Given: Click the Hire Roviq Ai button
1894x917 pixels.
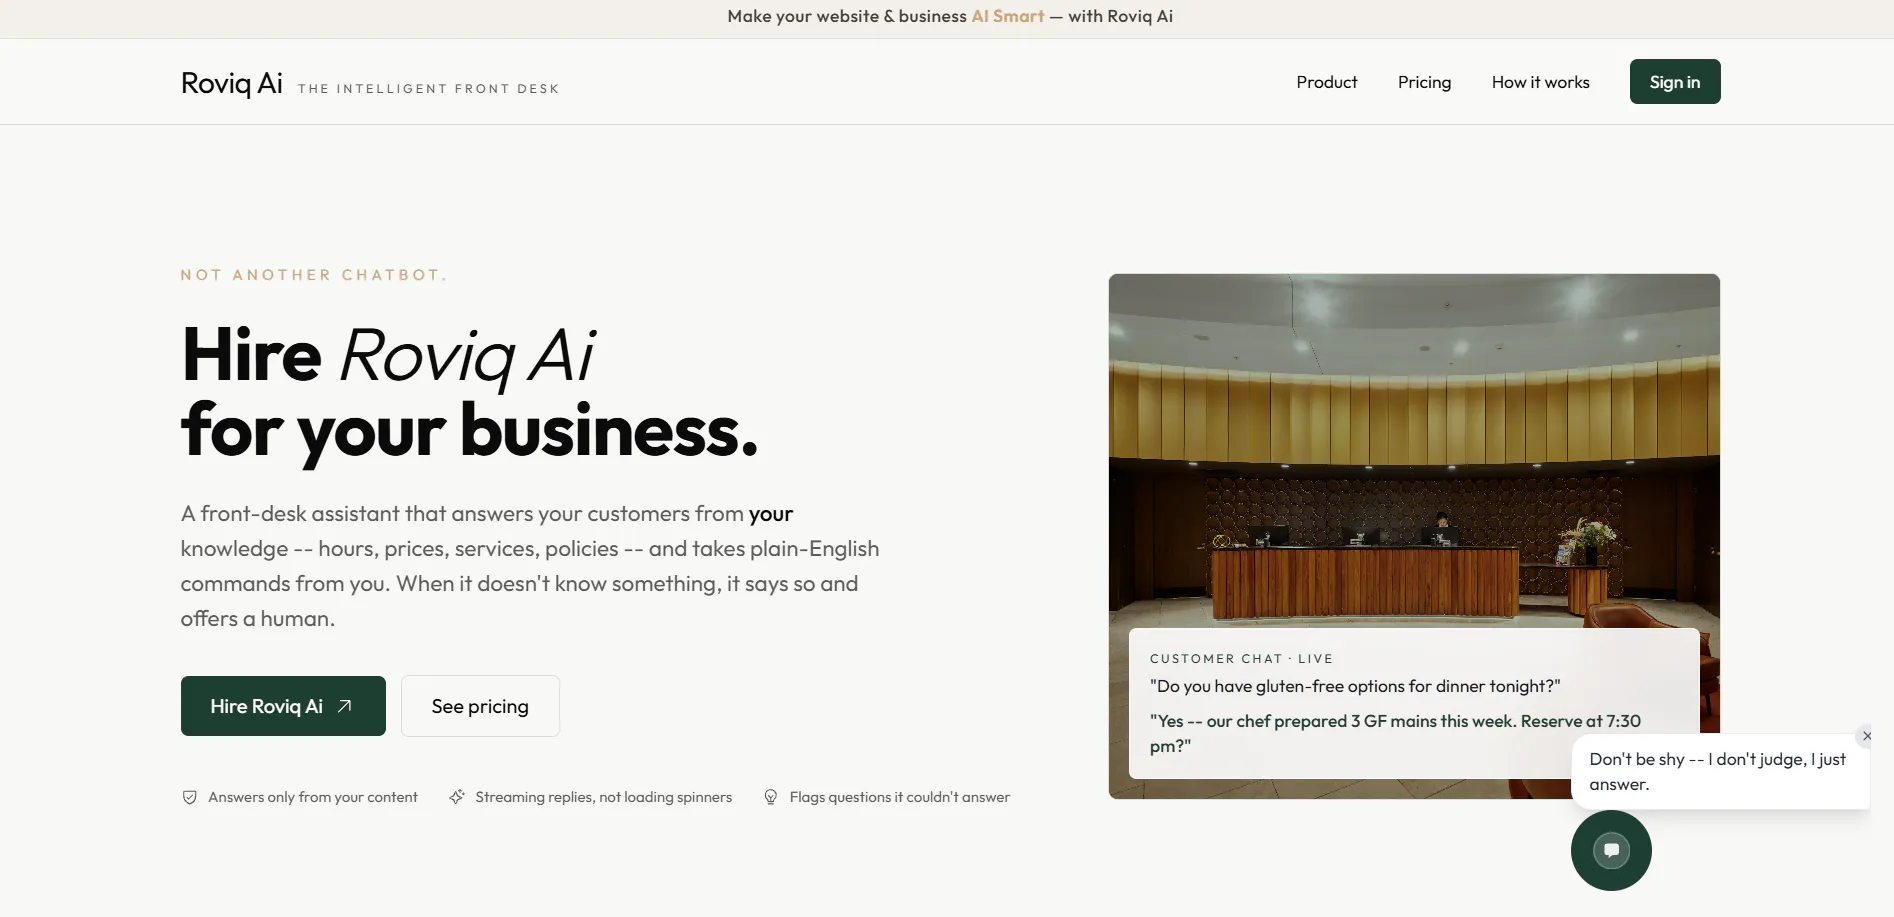Looking at the screenshot, I should [x=283, y=706].
